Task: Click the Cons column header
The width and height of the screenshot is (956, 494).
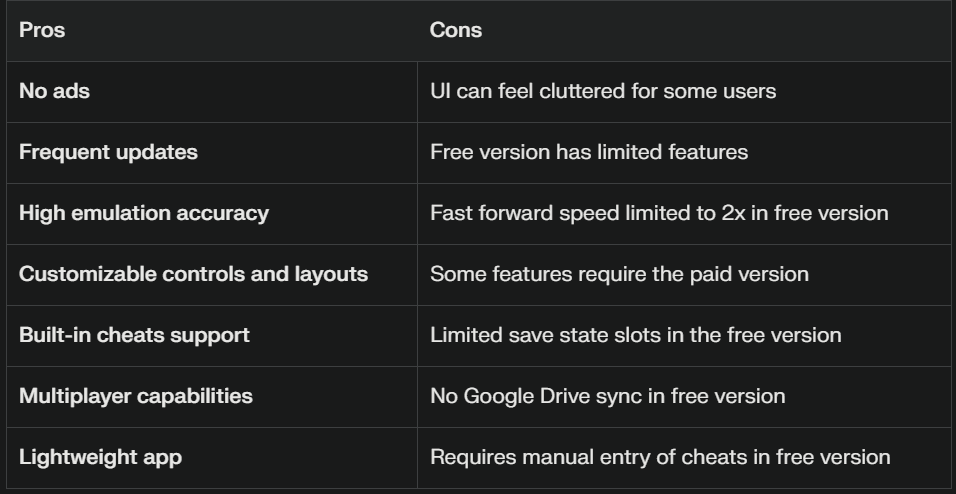Action: (455, 30)
